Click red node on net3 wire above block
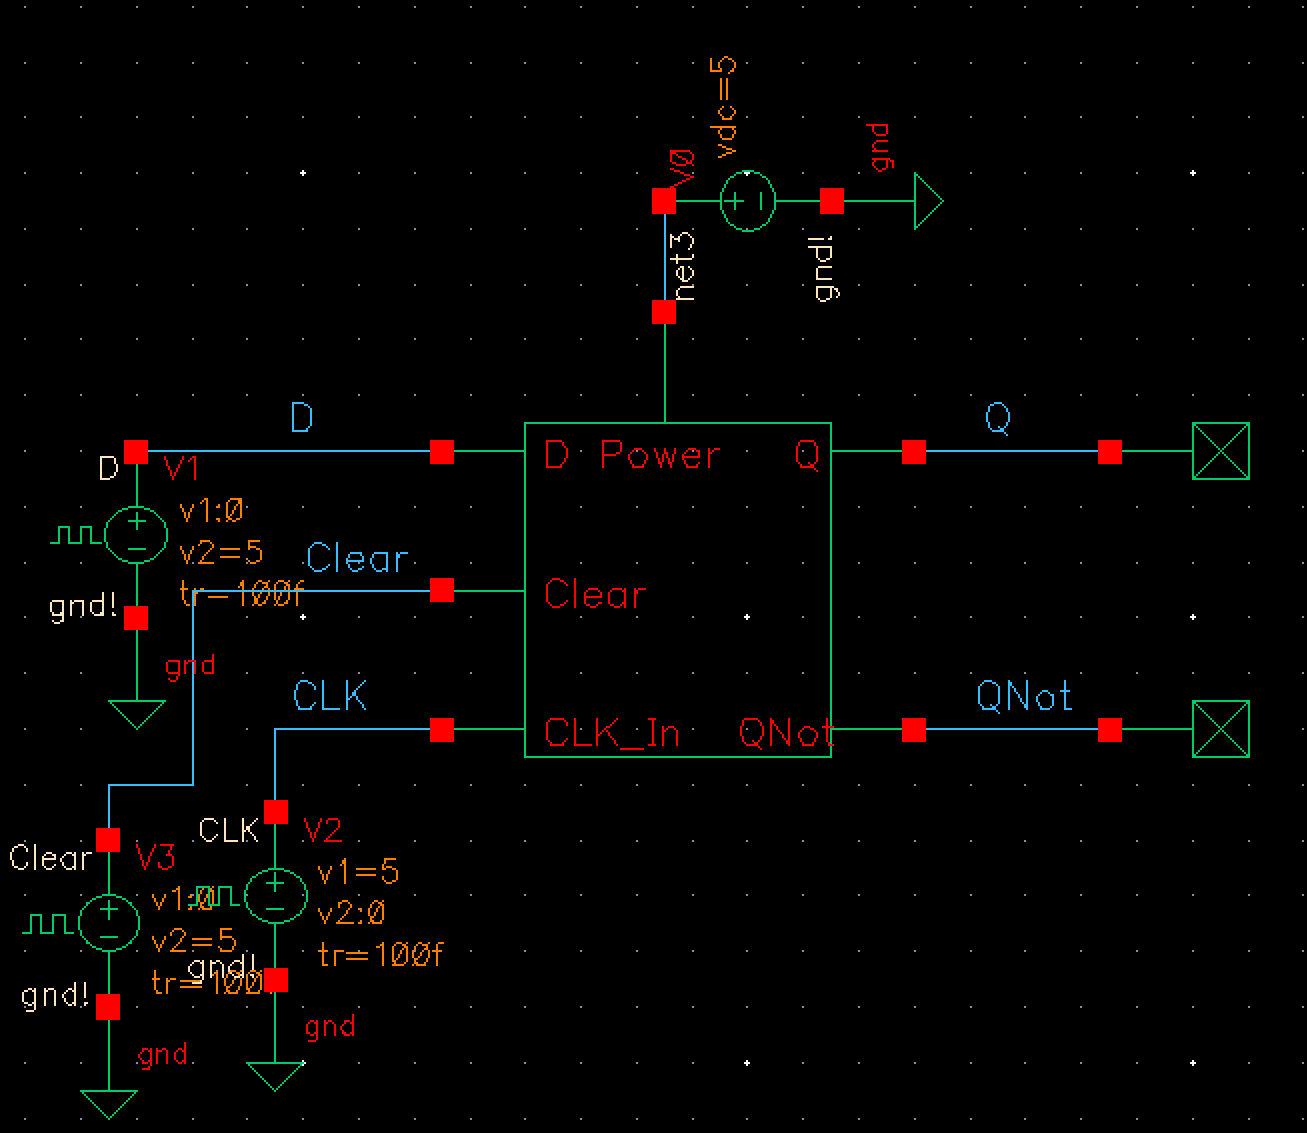 tap(663, 312)
